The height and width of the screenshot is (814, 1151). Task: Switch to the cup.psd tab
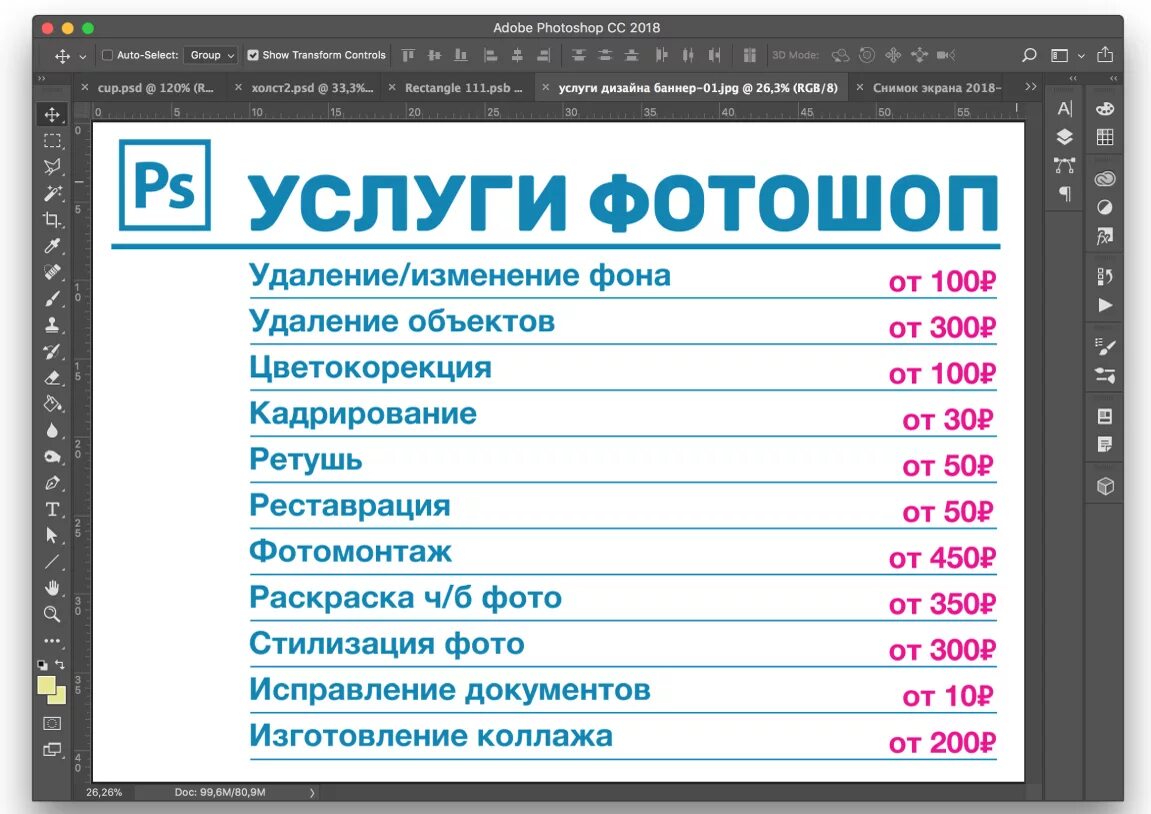pyautogui.click(x=156, y=87)
